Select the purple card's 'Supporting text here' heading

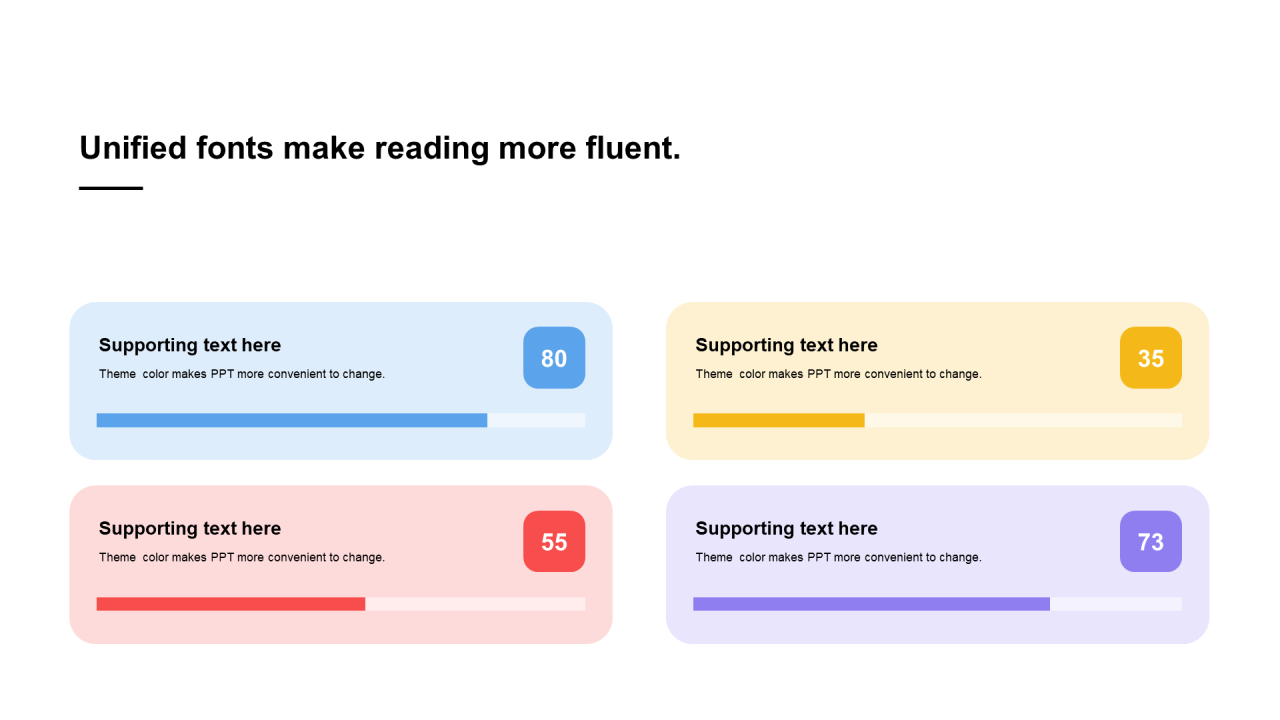(786, 529)
